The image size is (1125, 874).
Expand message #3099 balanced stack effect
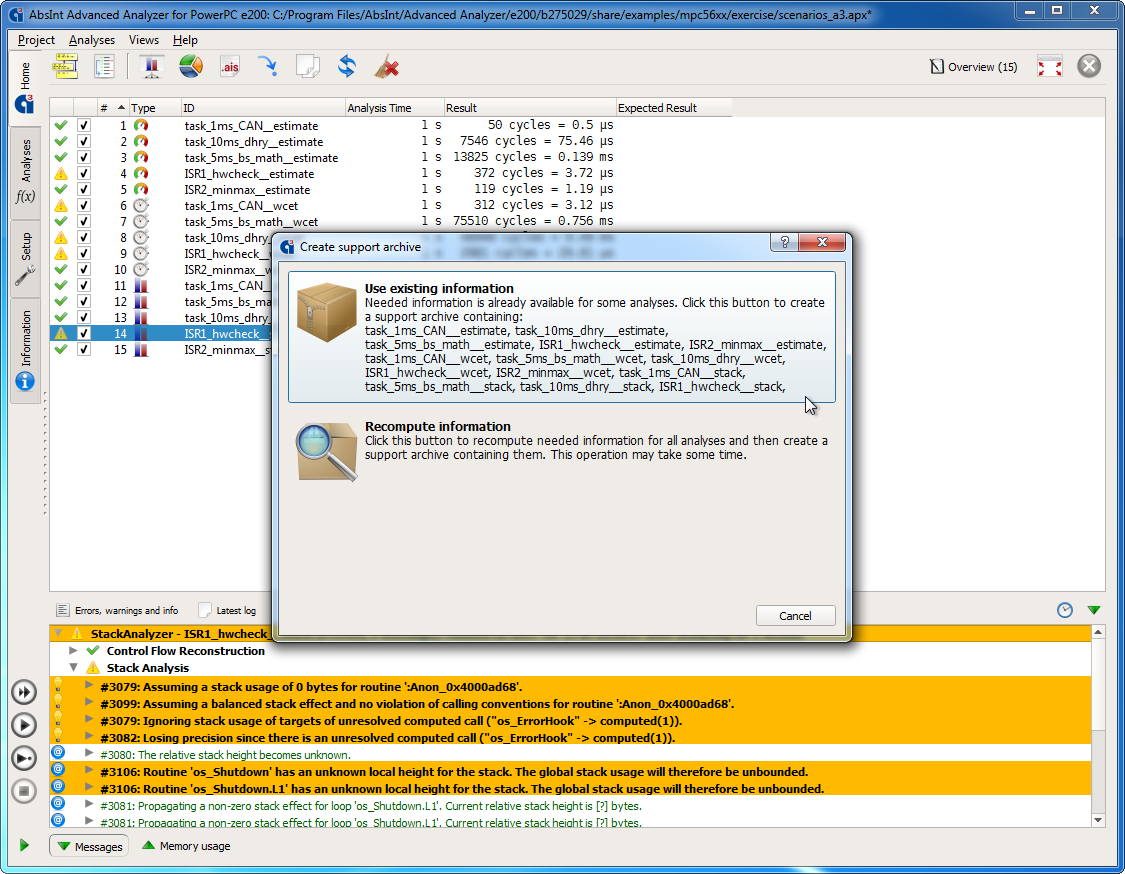pyautogui.click(x=88, y=703)
